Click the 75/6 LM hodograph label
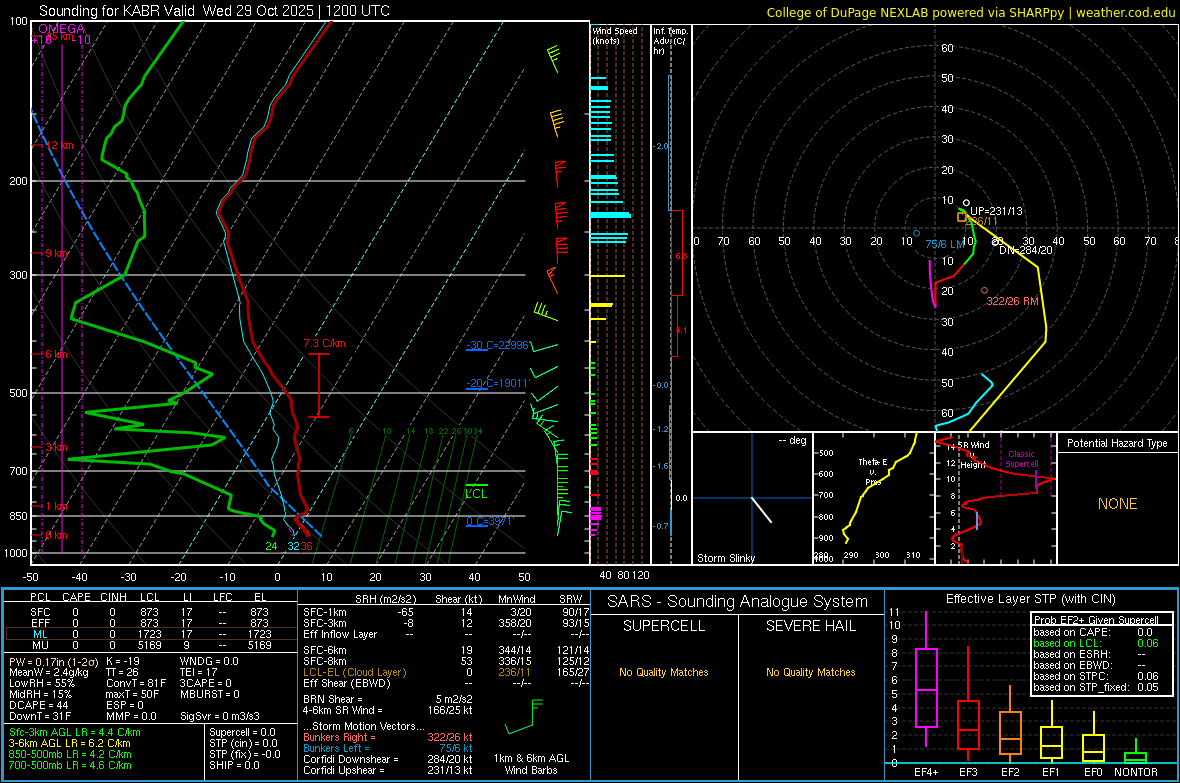 coord(944,245)
